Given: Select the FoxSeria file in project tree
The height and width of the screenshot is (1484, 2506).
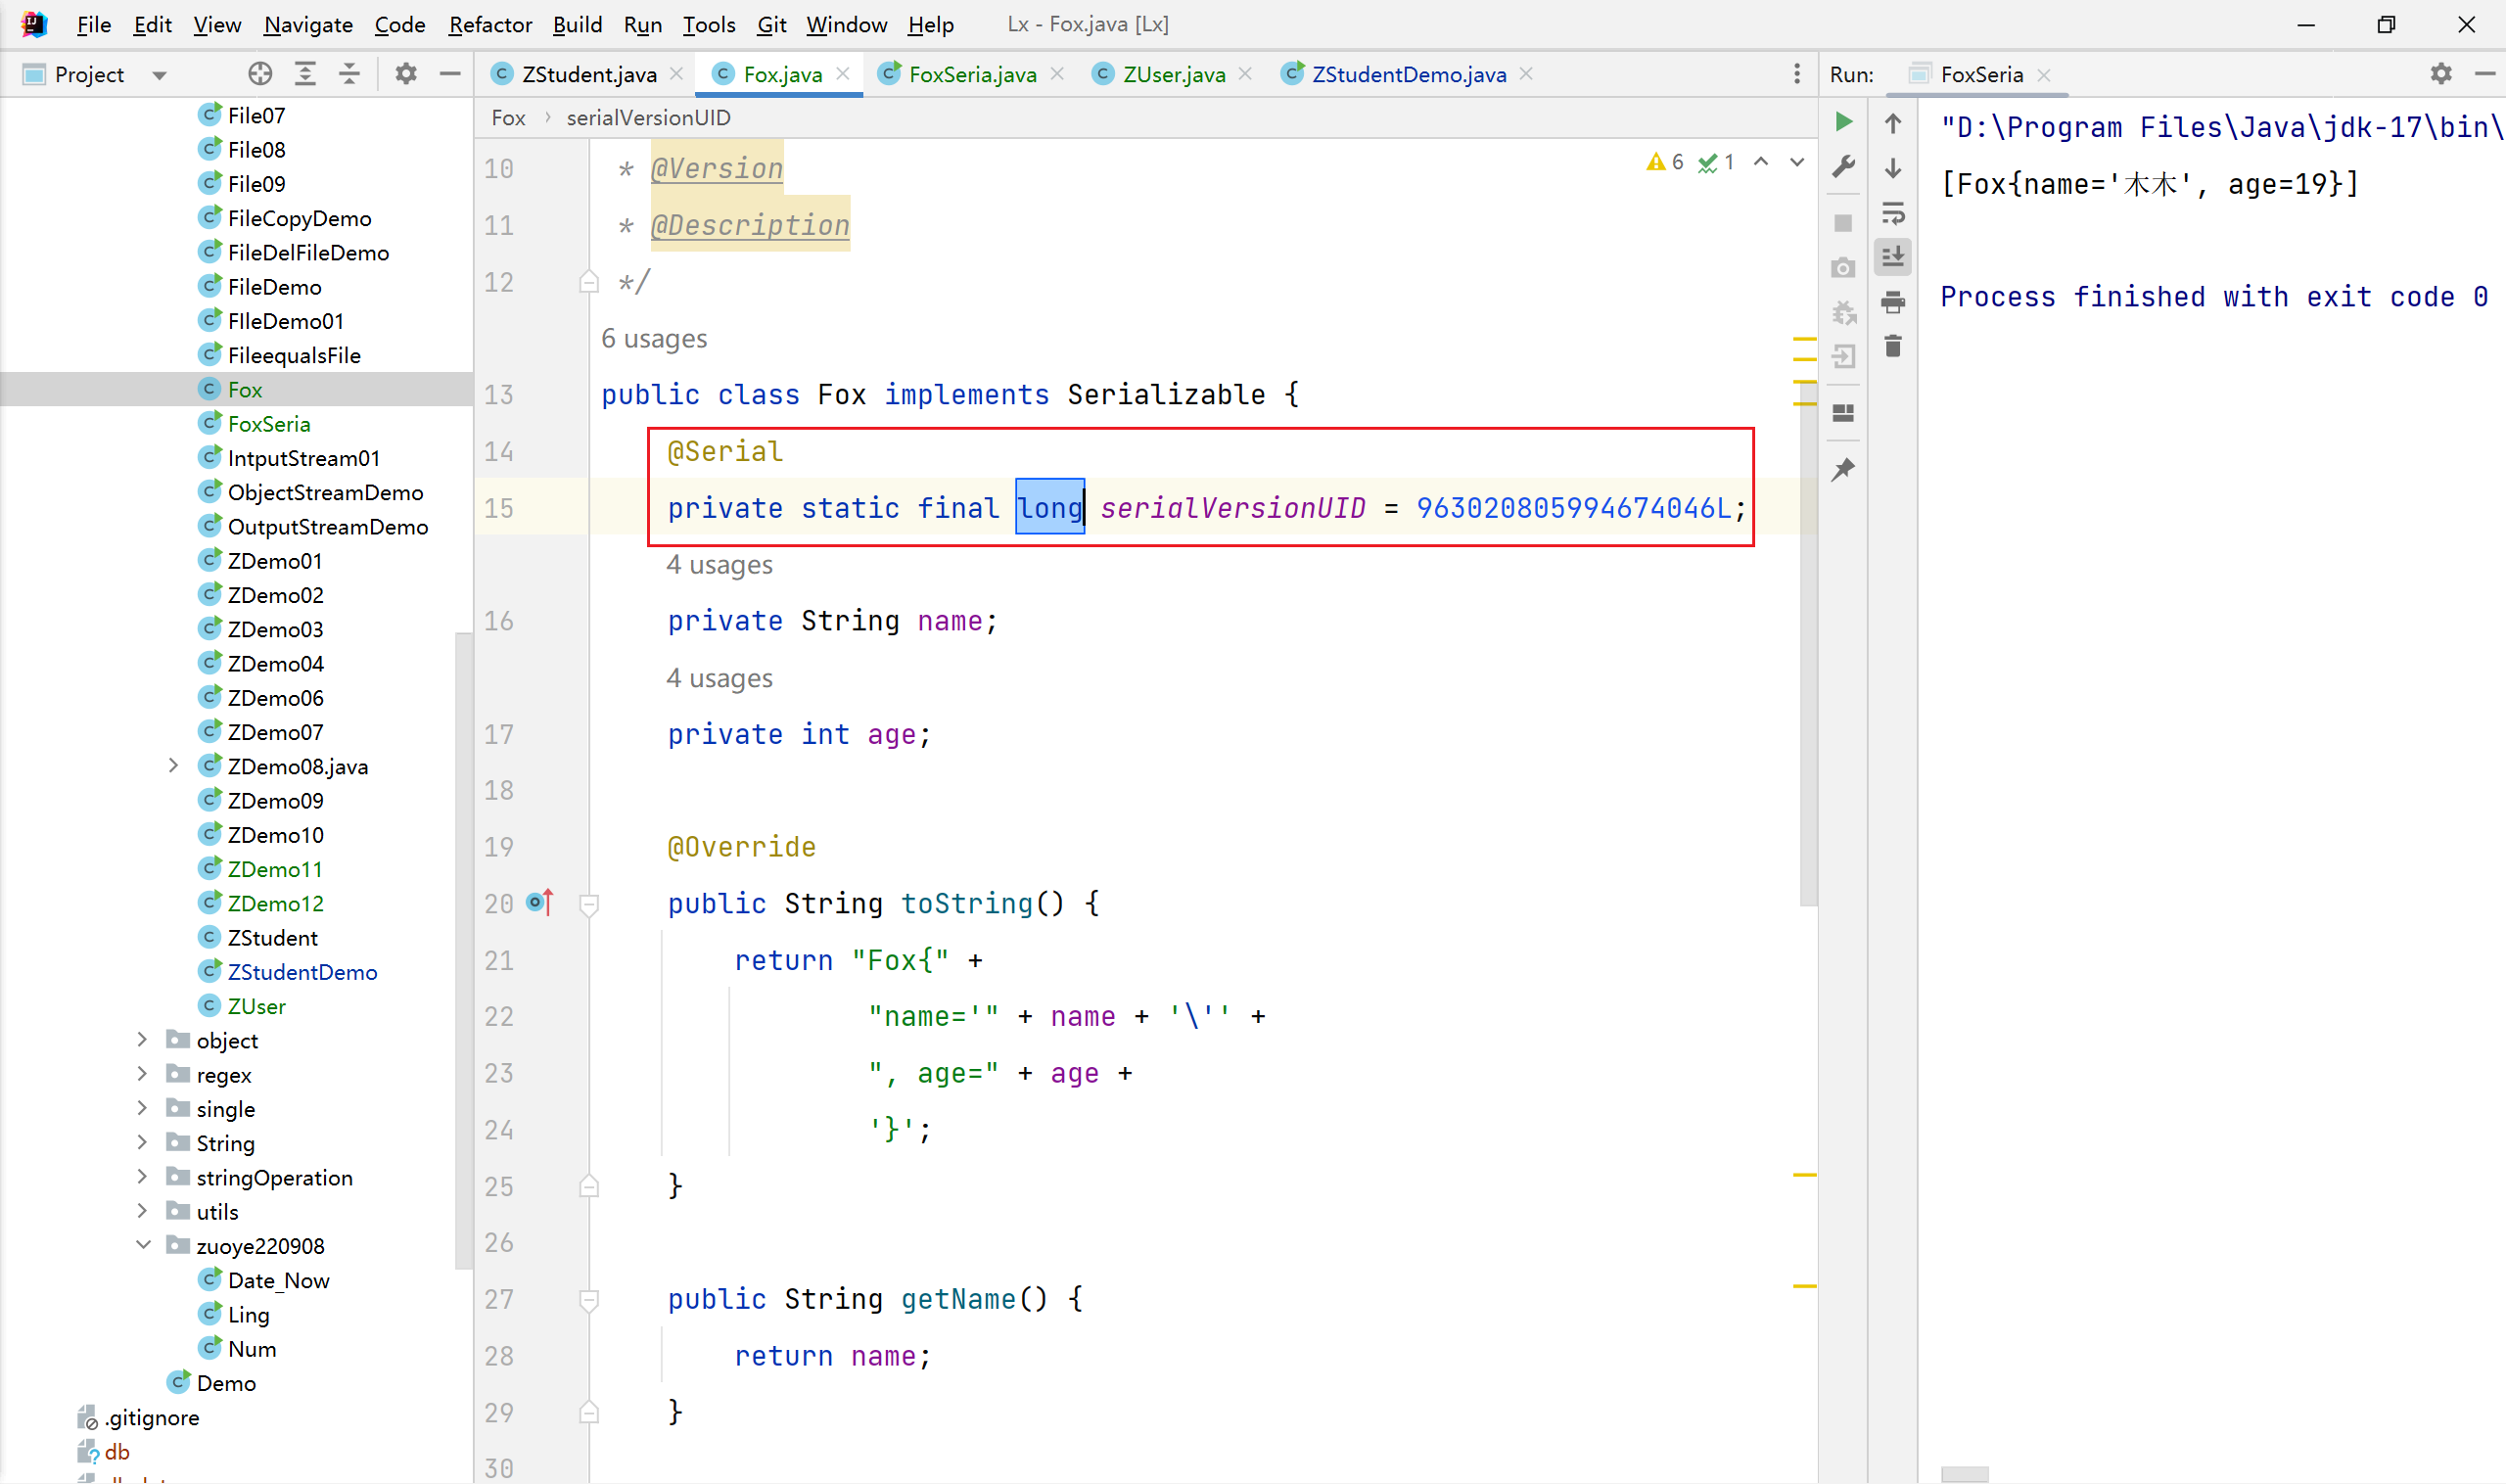Looking at the screenshot, I should pyautogui.click(x=268, y=424).
